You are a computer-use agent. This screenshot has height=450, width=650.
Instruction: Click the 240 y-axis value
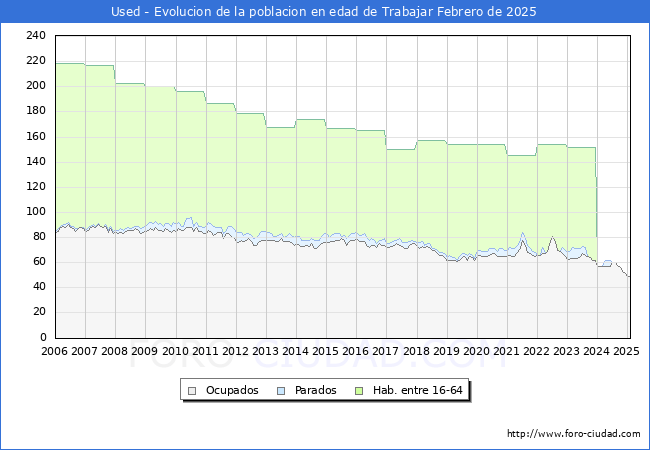(x=36, y=36)
